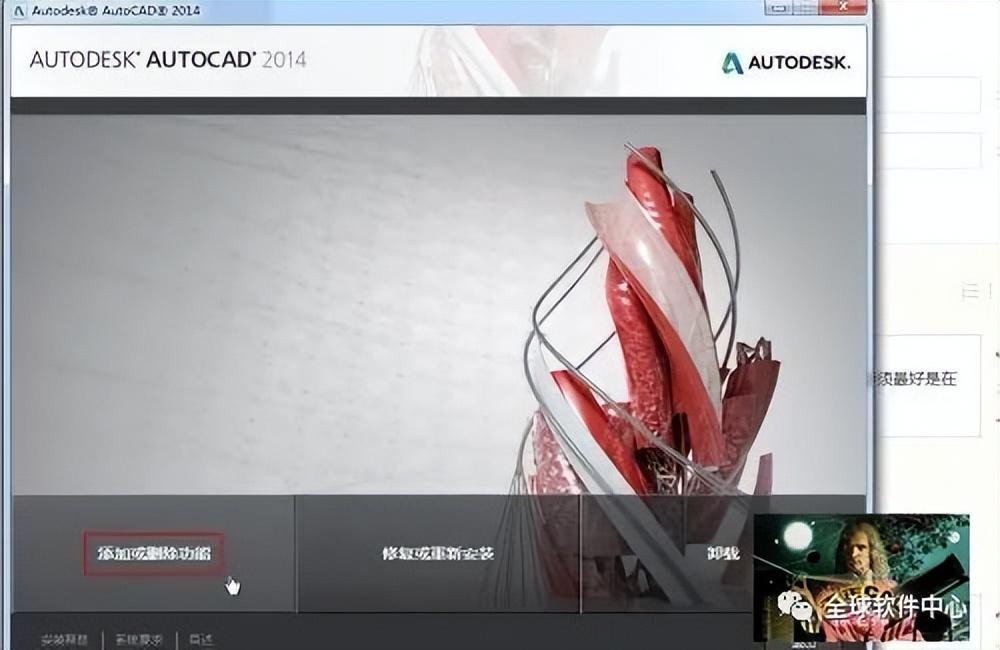This screenshot has height=650, width=1000.
Task: Click the 卸载 (Uninstall) button
Action: 723,553
